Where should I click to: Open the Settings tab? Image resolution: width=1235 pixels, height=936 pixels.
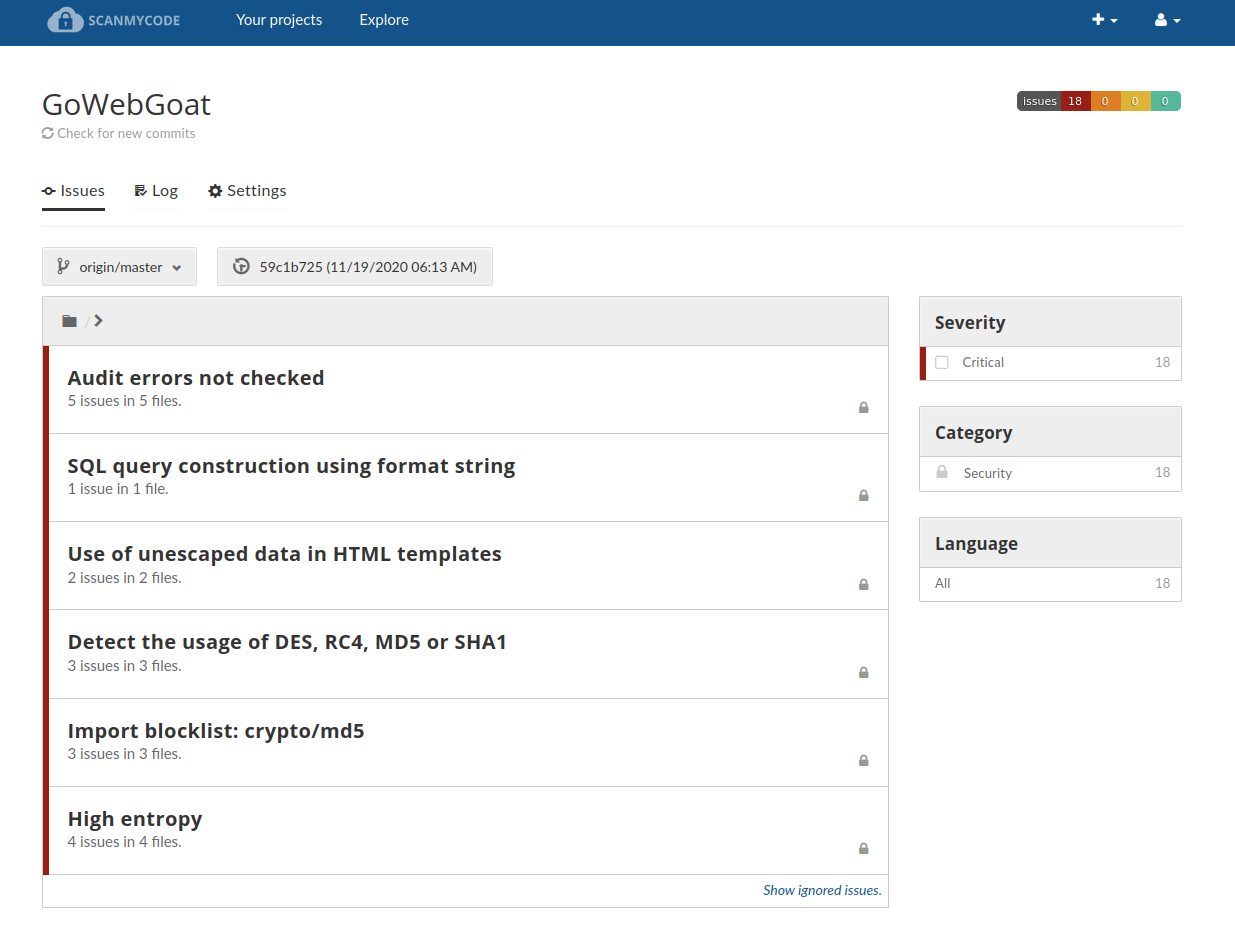click(247, 191)
